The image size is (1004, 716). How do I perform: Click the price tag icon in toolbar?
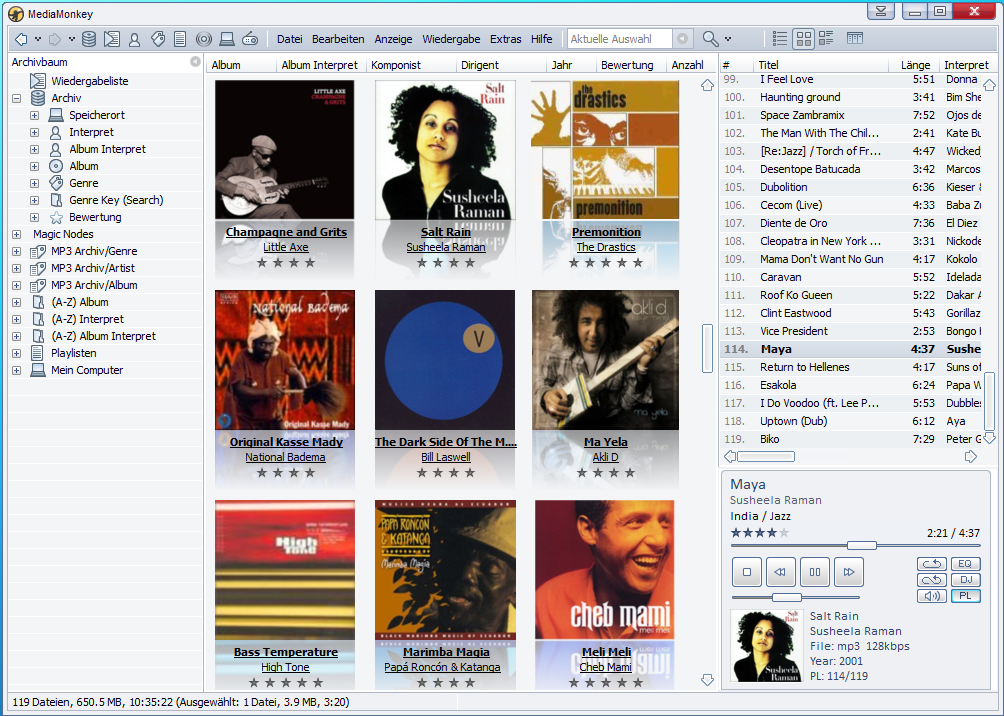(158, 39)
